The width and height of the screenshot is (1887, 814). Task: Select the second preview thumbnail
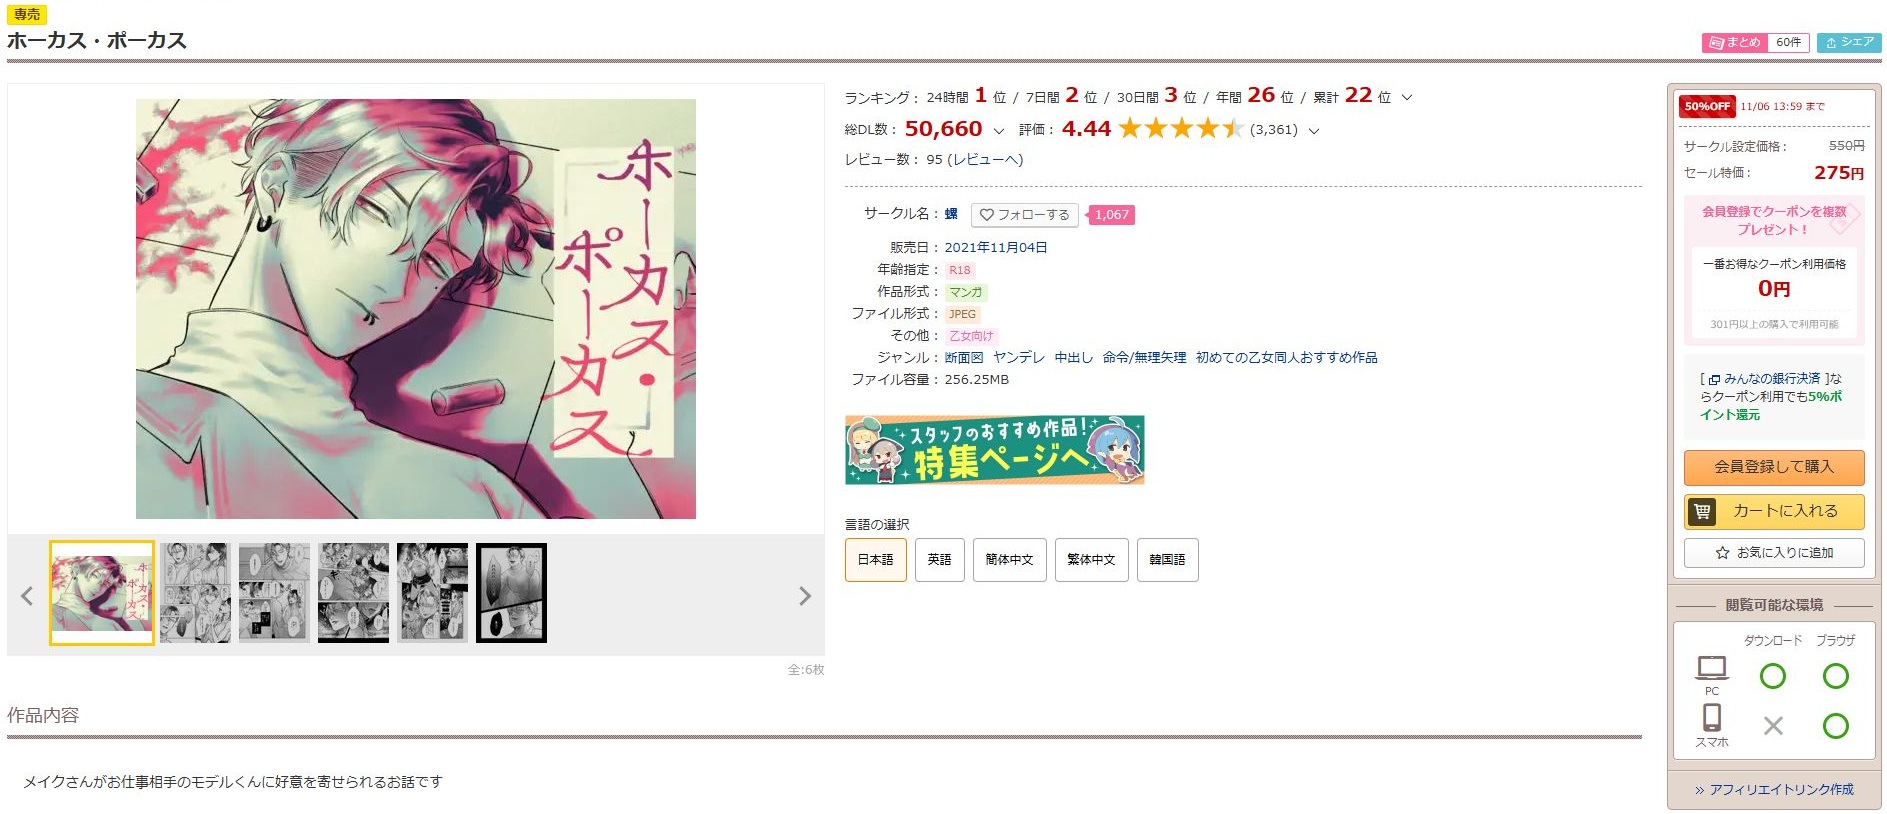[x=195, y=593]
